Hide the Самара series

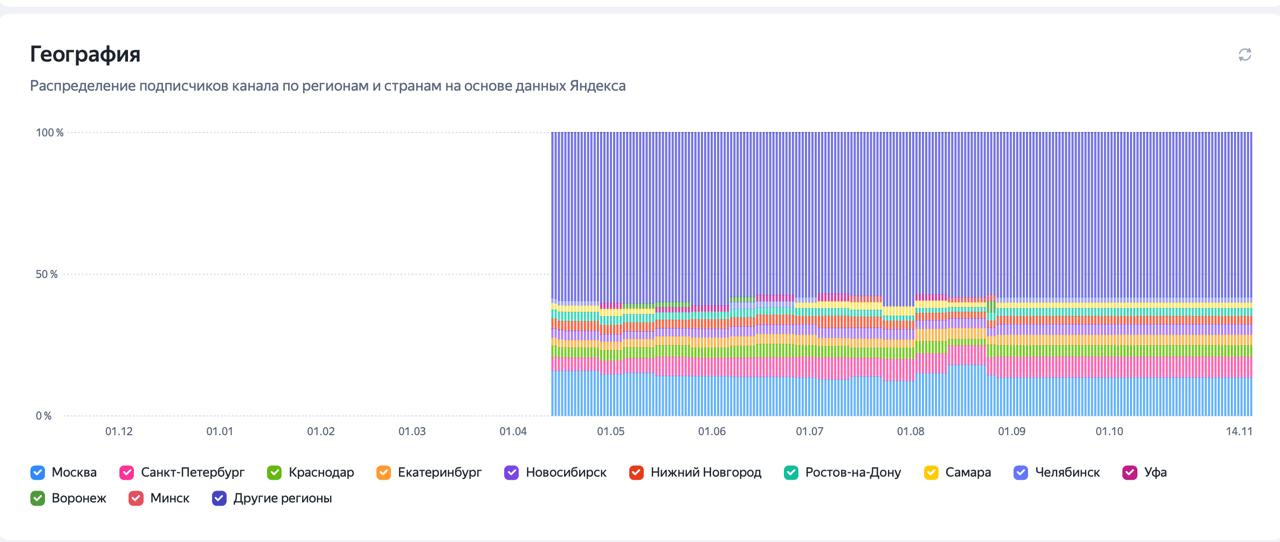[x=931, y=472]
